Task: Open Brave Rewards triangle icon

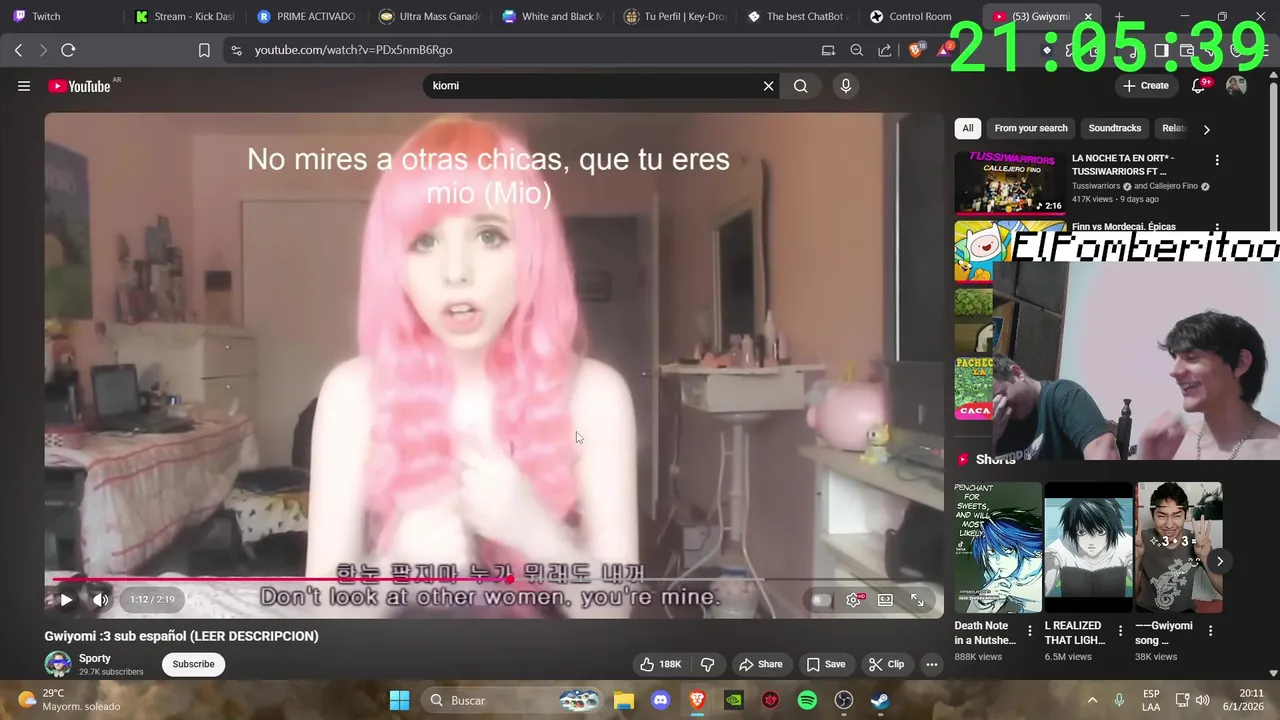Action: (x=942, y=50)
